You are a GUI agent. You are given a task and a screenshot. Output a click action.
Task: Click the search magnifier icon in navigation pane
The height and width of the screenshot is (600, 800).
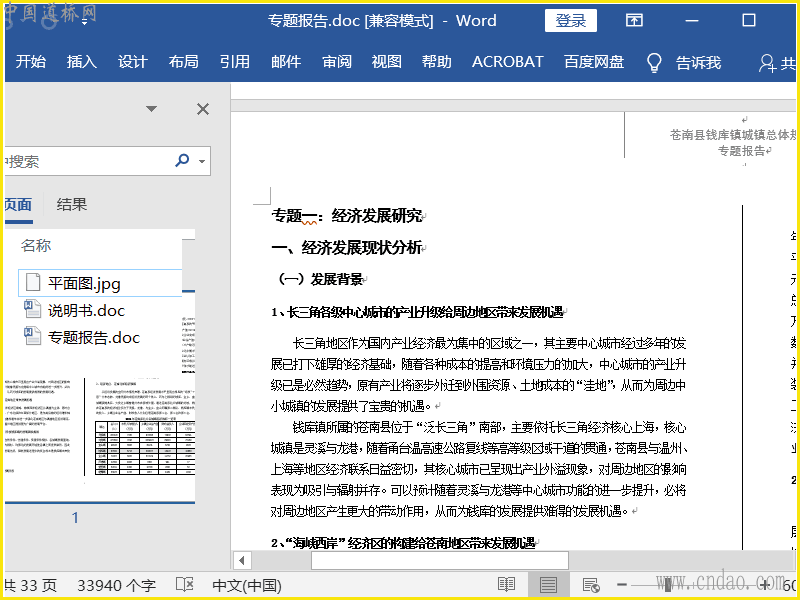click(x=182, y=161)
